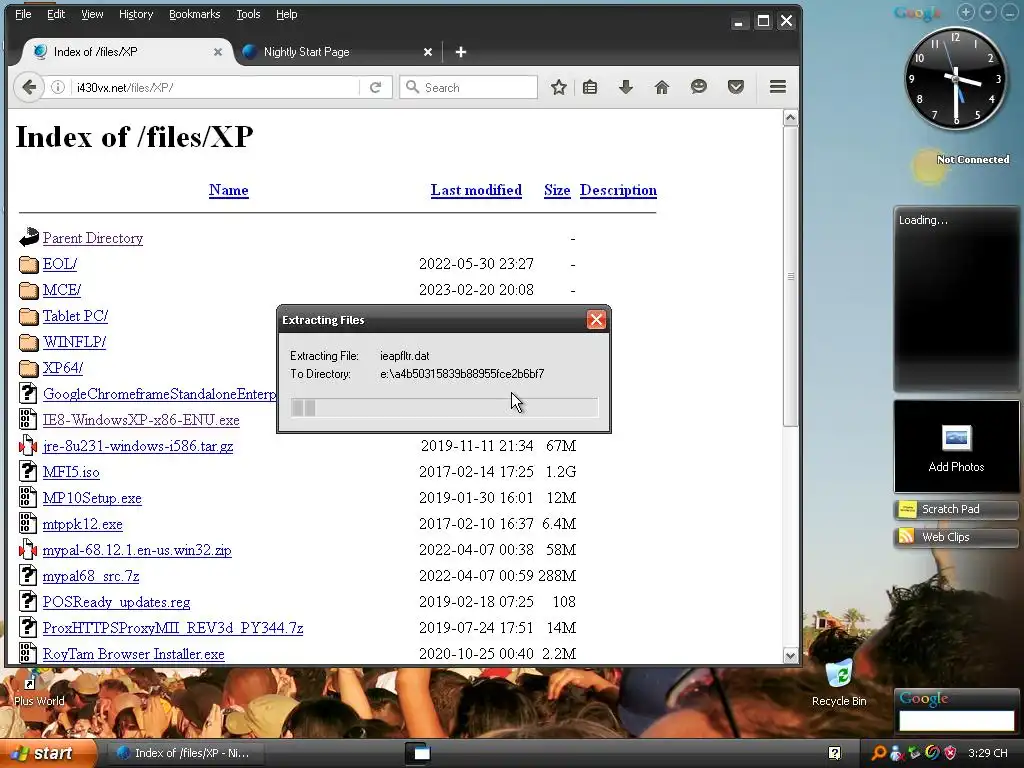1024x768 pixels.
Task: Go to the Home page icon
Action: pyautogui.click(x=662, y=87)
